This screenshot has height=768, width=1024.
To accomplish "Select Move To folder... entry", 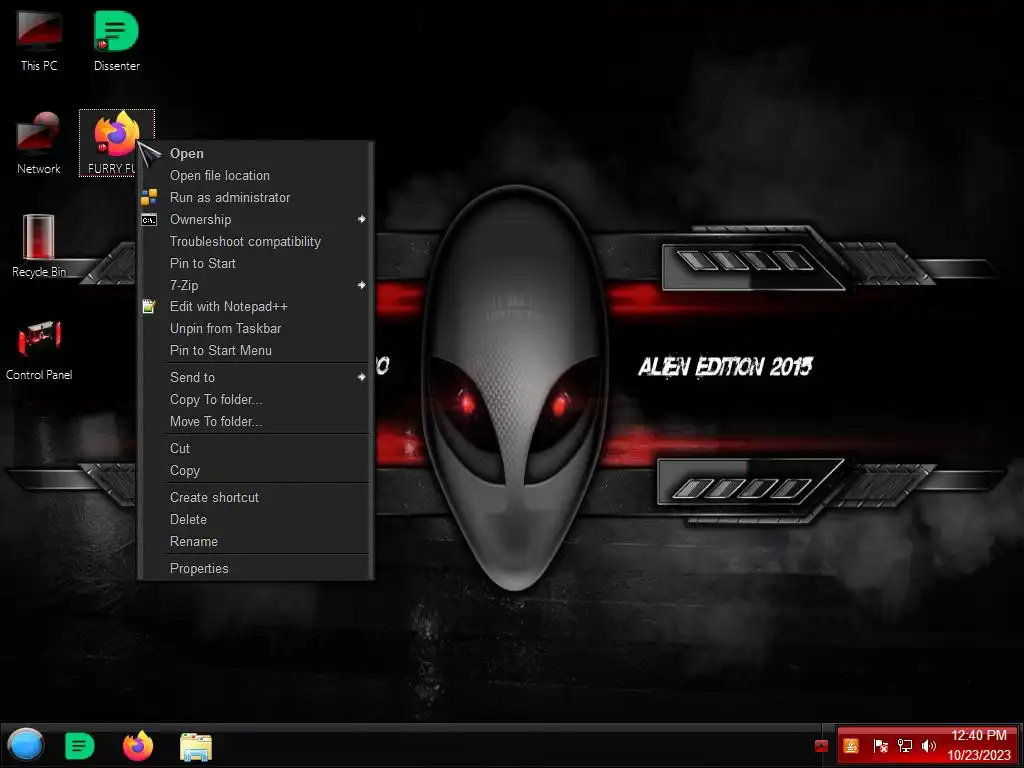I will pos(256,422).
